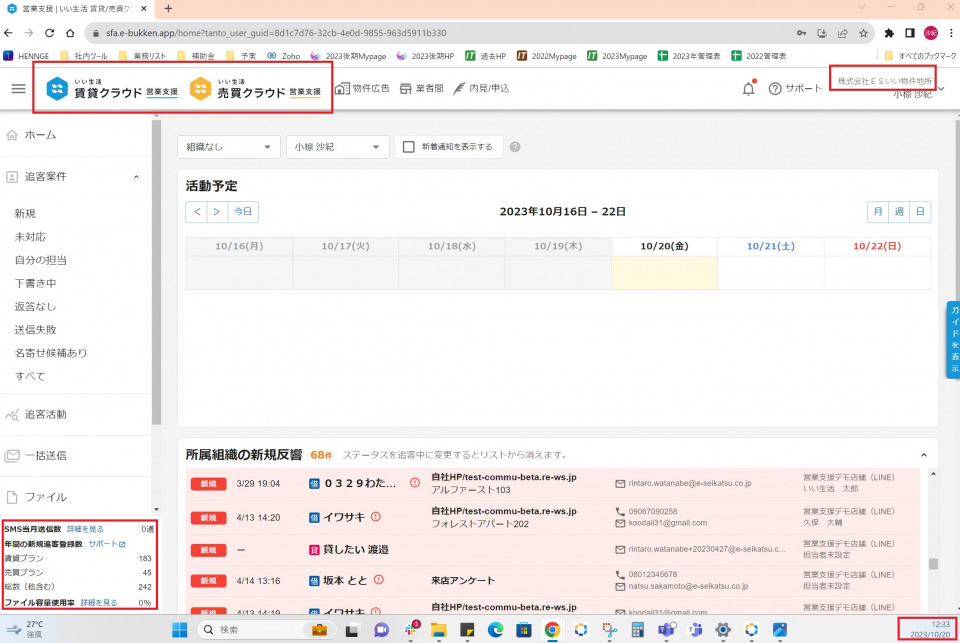Select すべて under 追客案件
Screen dimensions: 960x643
point(30,376)
